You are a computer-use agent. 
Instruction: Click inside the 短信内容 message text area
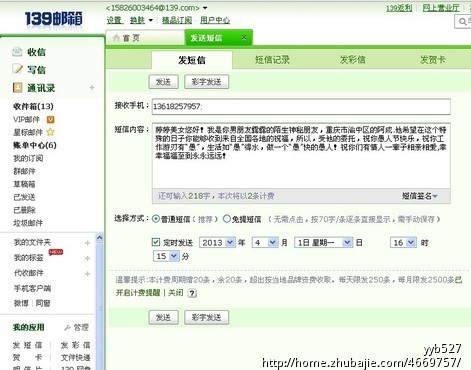(301, 156)
